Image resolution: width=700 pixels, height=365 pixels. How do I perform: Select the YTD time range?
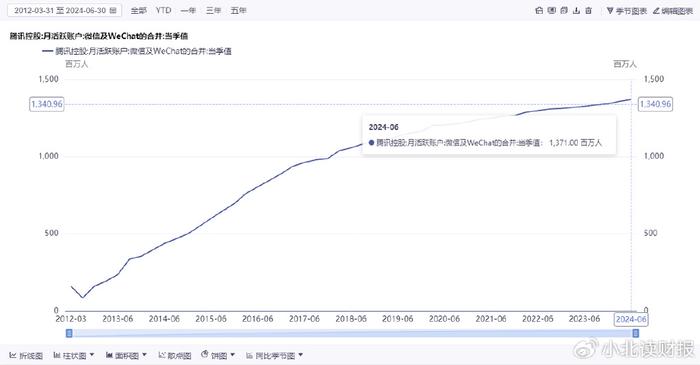(163, 10)
